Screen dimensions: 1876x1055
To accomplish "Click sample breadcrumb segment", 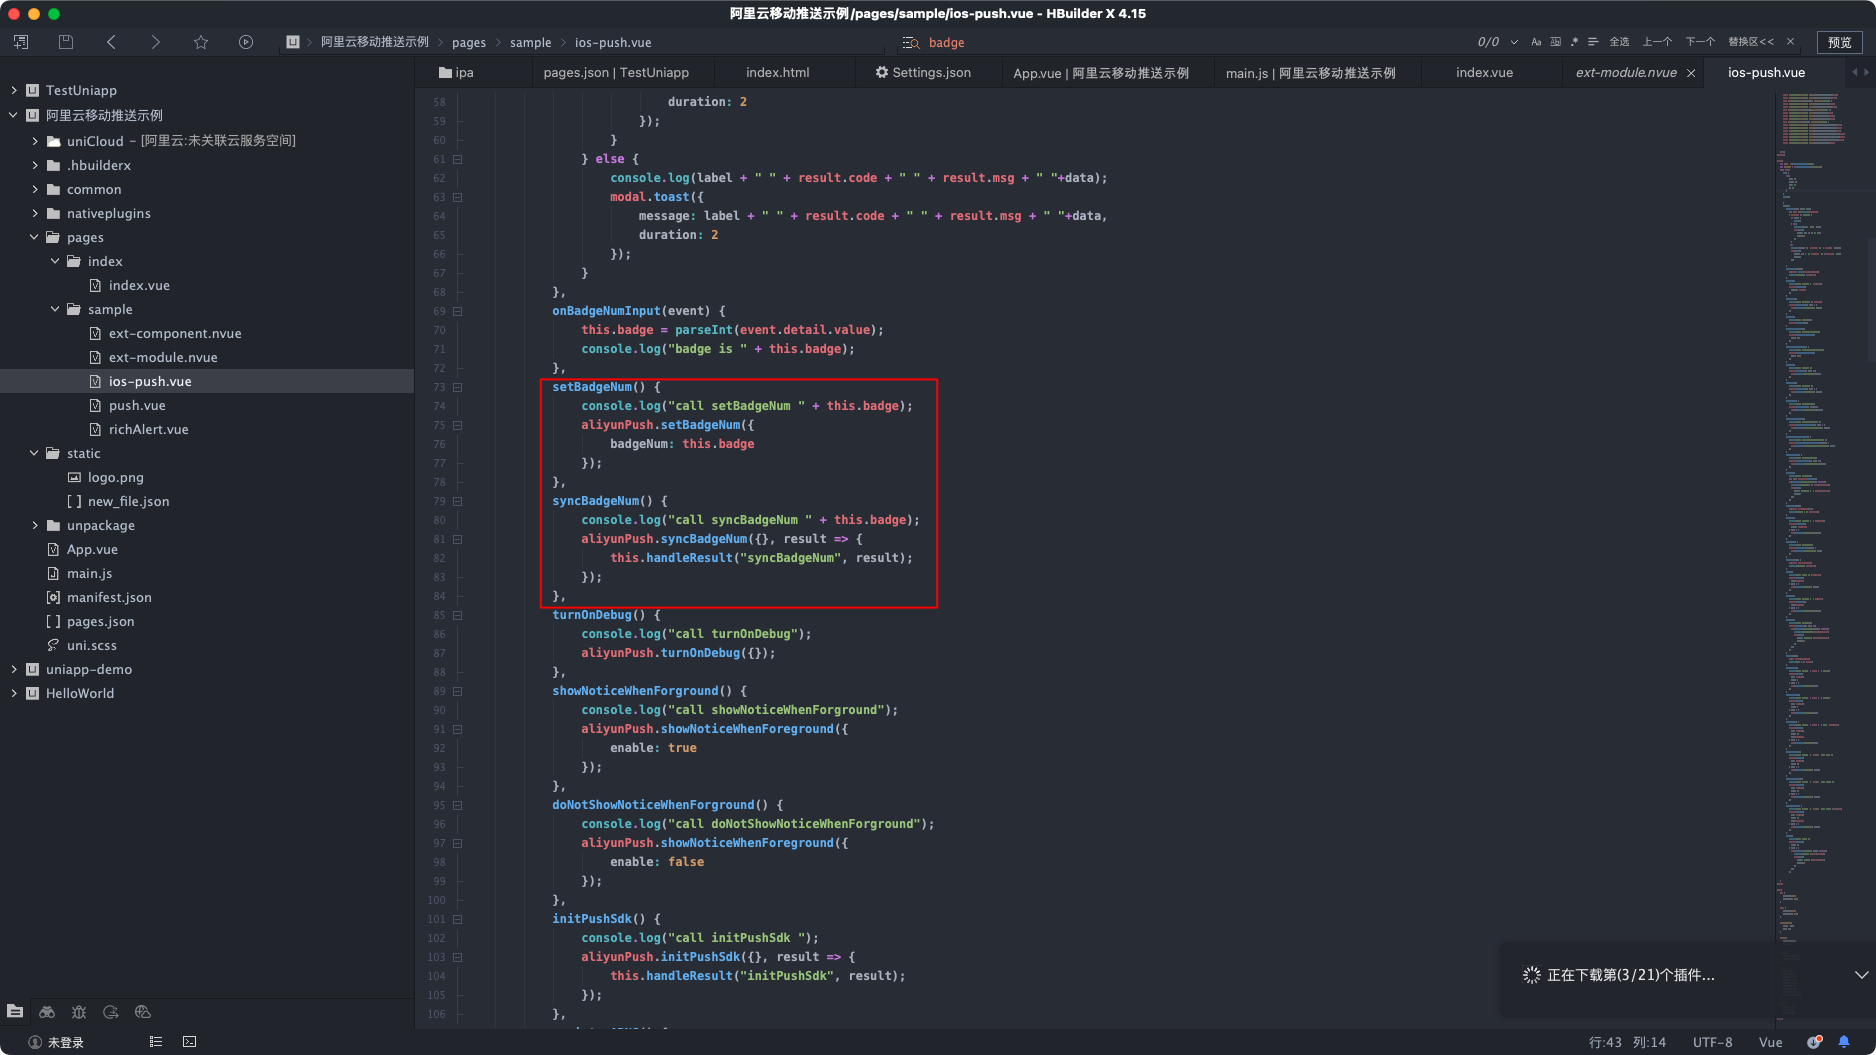I will [531, 42].
